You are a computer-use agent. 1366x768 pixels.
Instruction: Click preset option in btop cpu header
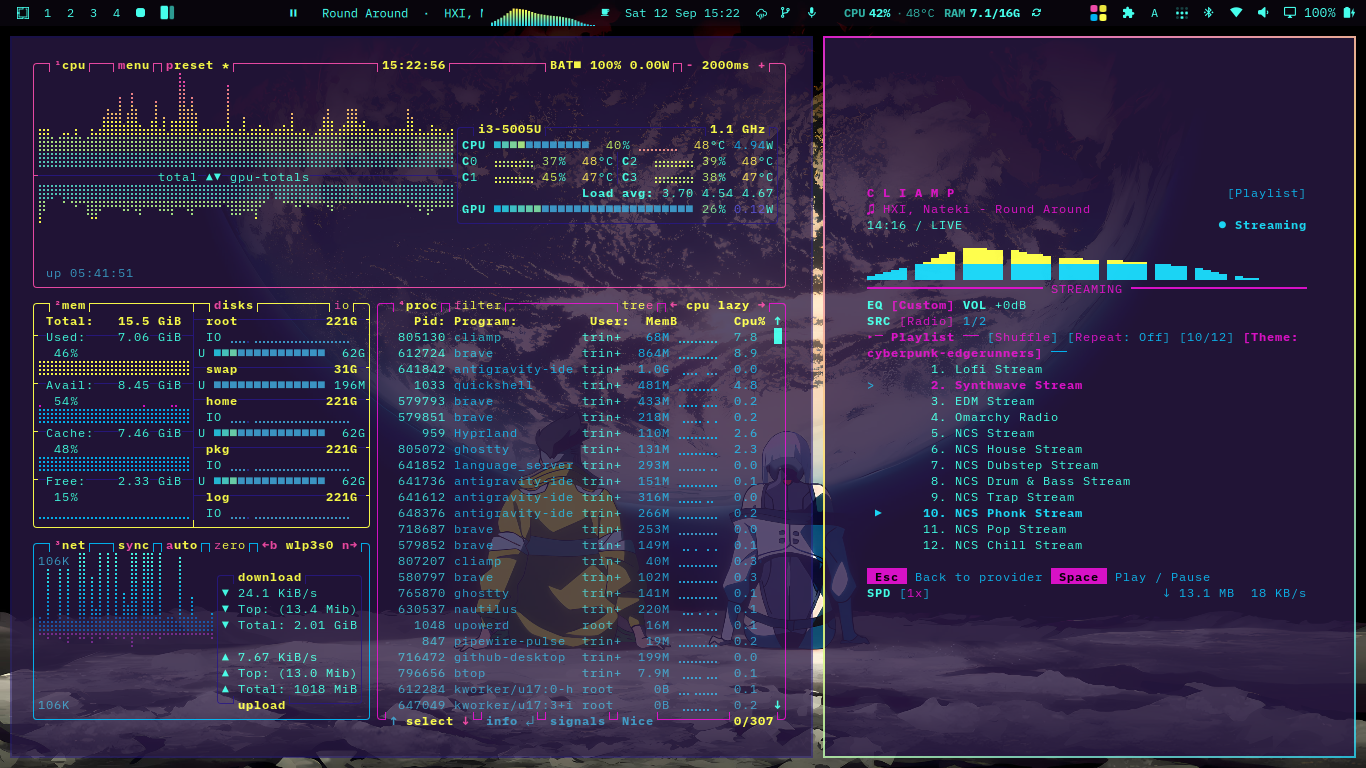click(x=198, y=65)
